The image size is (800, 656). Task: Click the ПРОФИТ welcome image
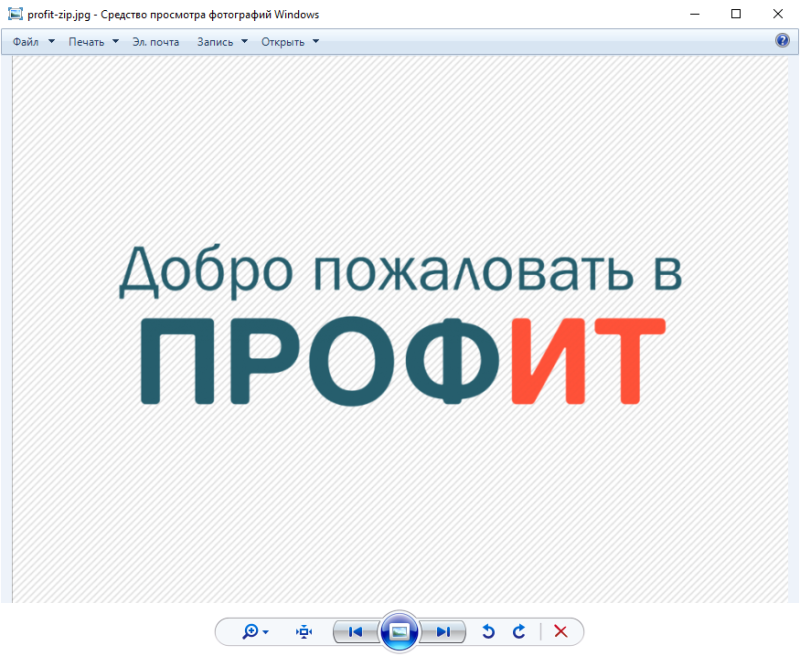(x=401, y=329)
